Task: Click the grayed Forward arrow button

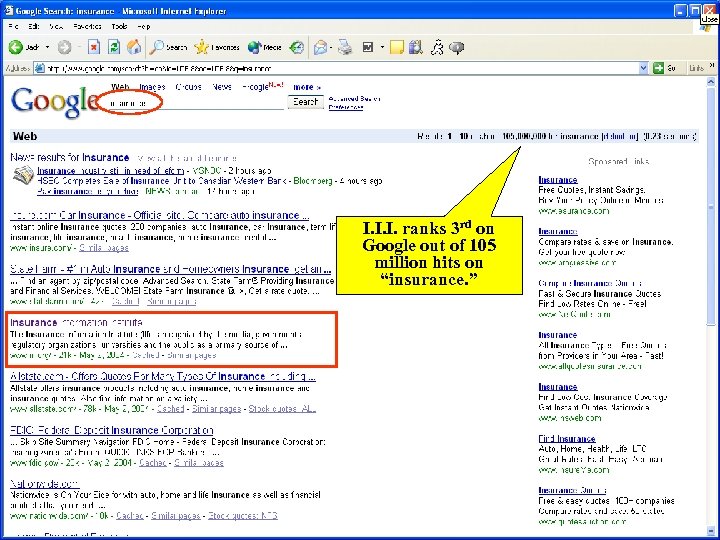Action: click(64, 47)
